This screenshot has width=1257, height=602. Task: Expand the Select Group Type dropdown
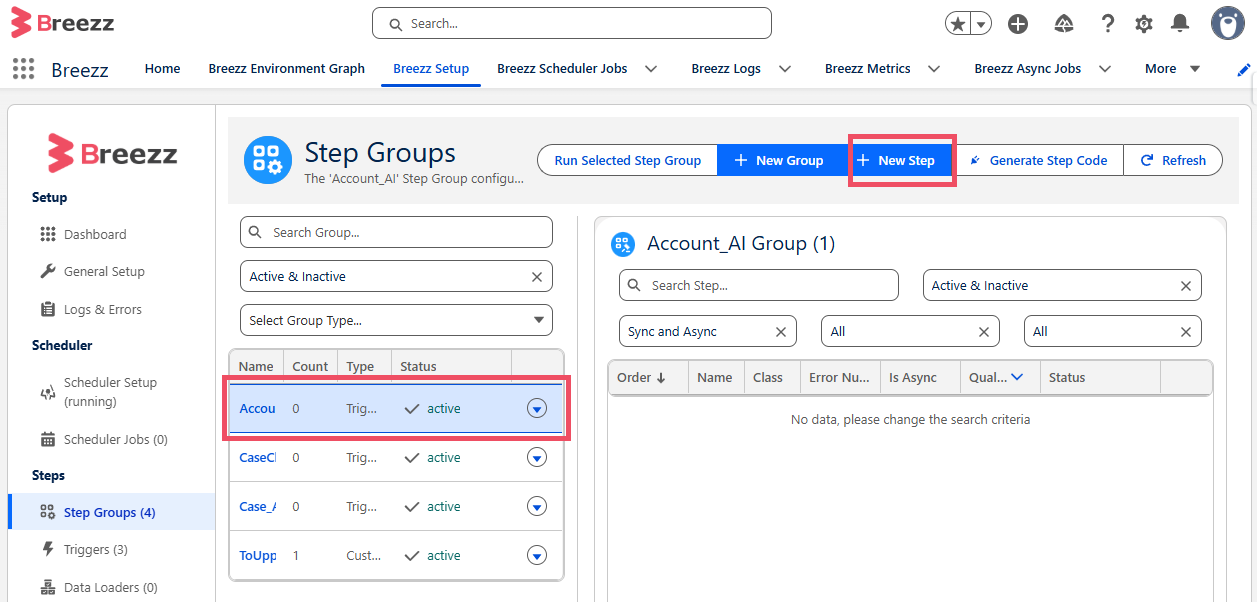[396, 320]
